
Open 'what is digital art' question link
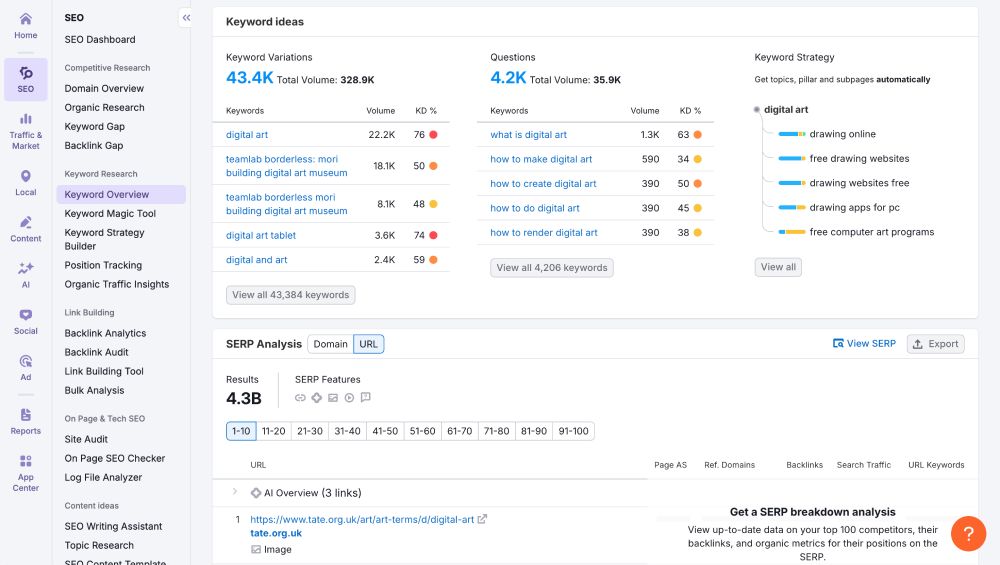528,135
